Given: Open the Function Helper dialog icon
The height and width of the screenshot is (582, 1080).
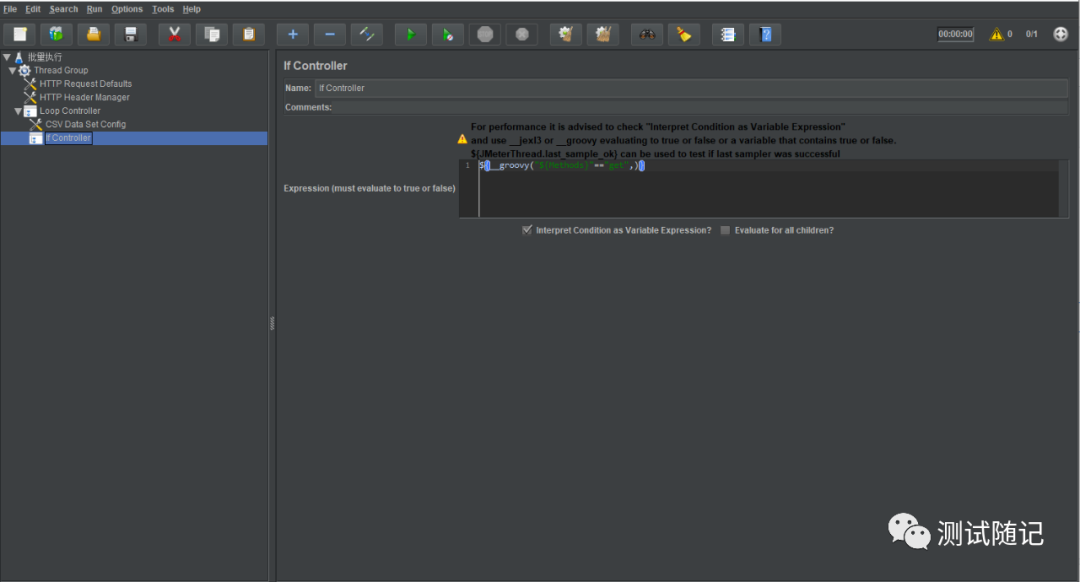Looking at the screenshot, I should (x=727, y=34).
